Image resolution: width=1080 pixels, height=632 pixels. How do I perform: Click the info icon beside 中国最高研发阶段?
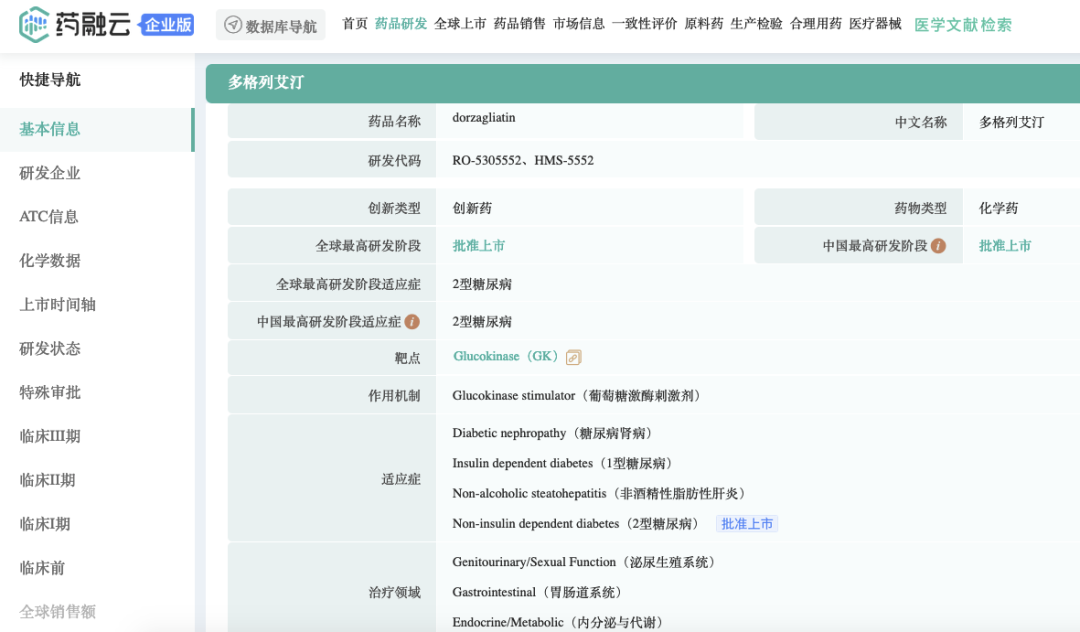click(938, 246)
